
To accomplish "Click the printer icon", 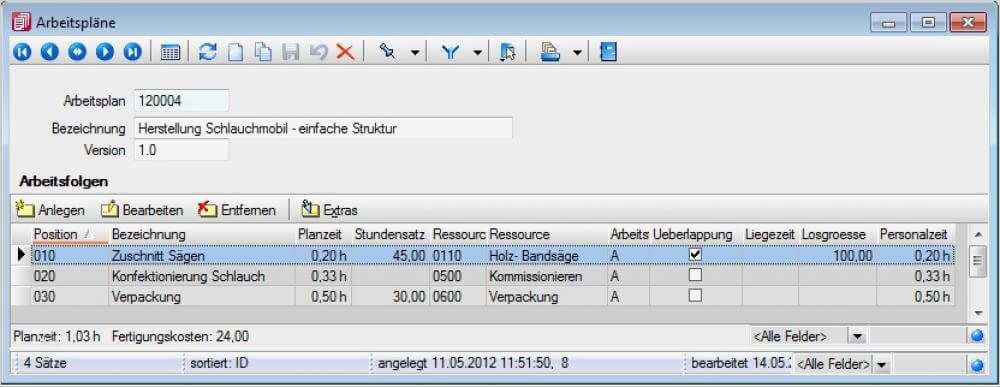I will (550, 52).
